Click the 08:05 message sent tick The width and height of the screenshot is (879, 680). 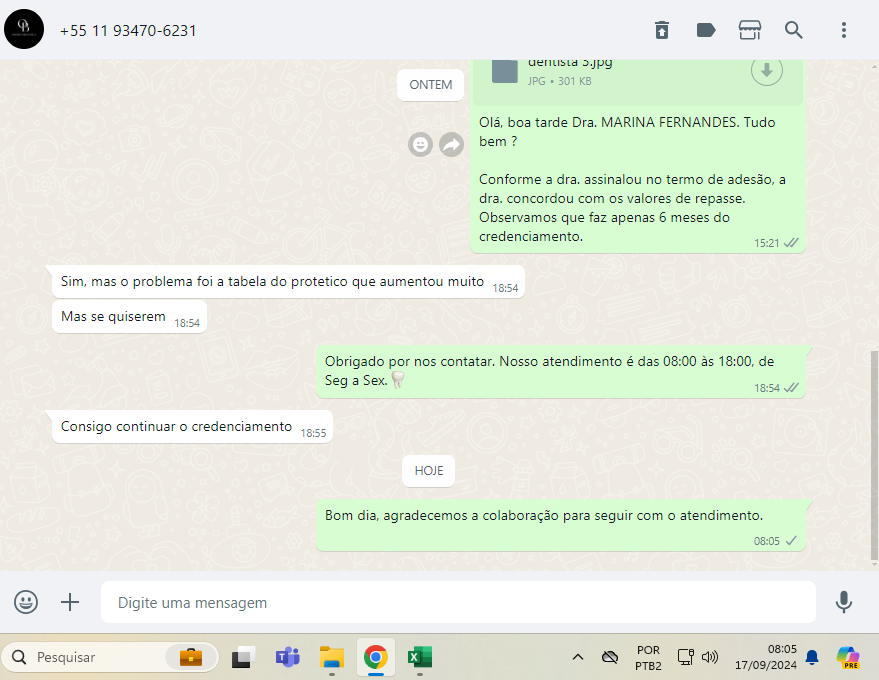790,541
